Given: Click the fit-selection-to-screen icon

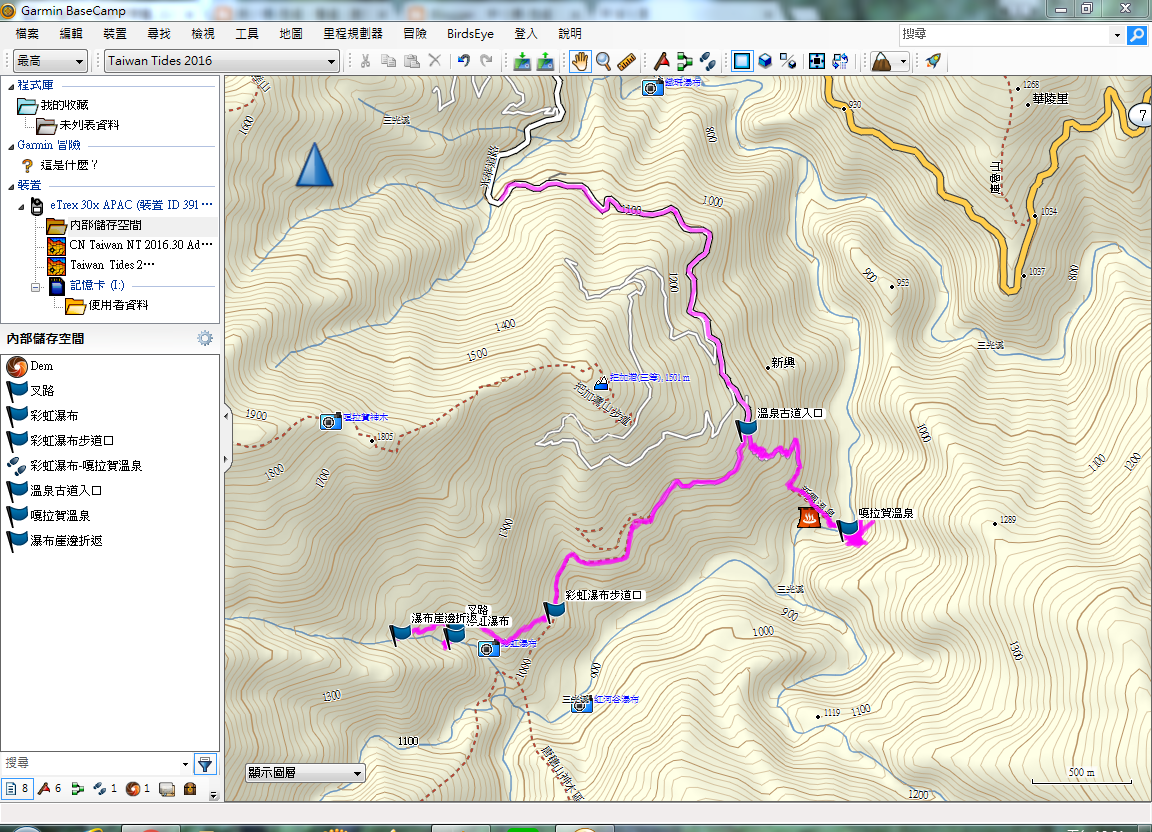Looking at the screenshot, I should tap(817, 61).
